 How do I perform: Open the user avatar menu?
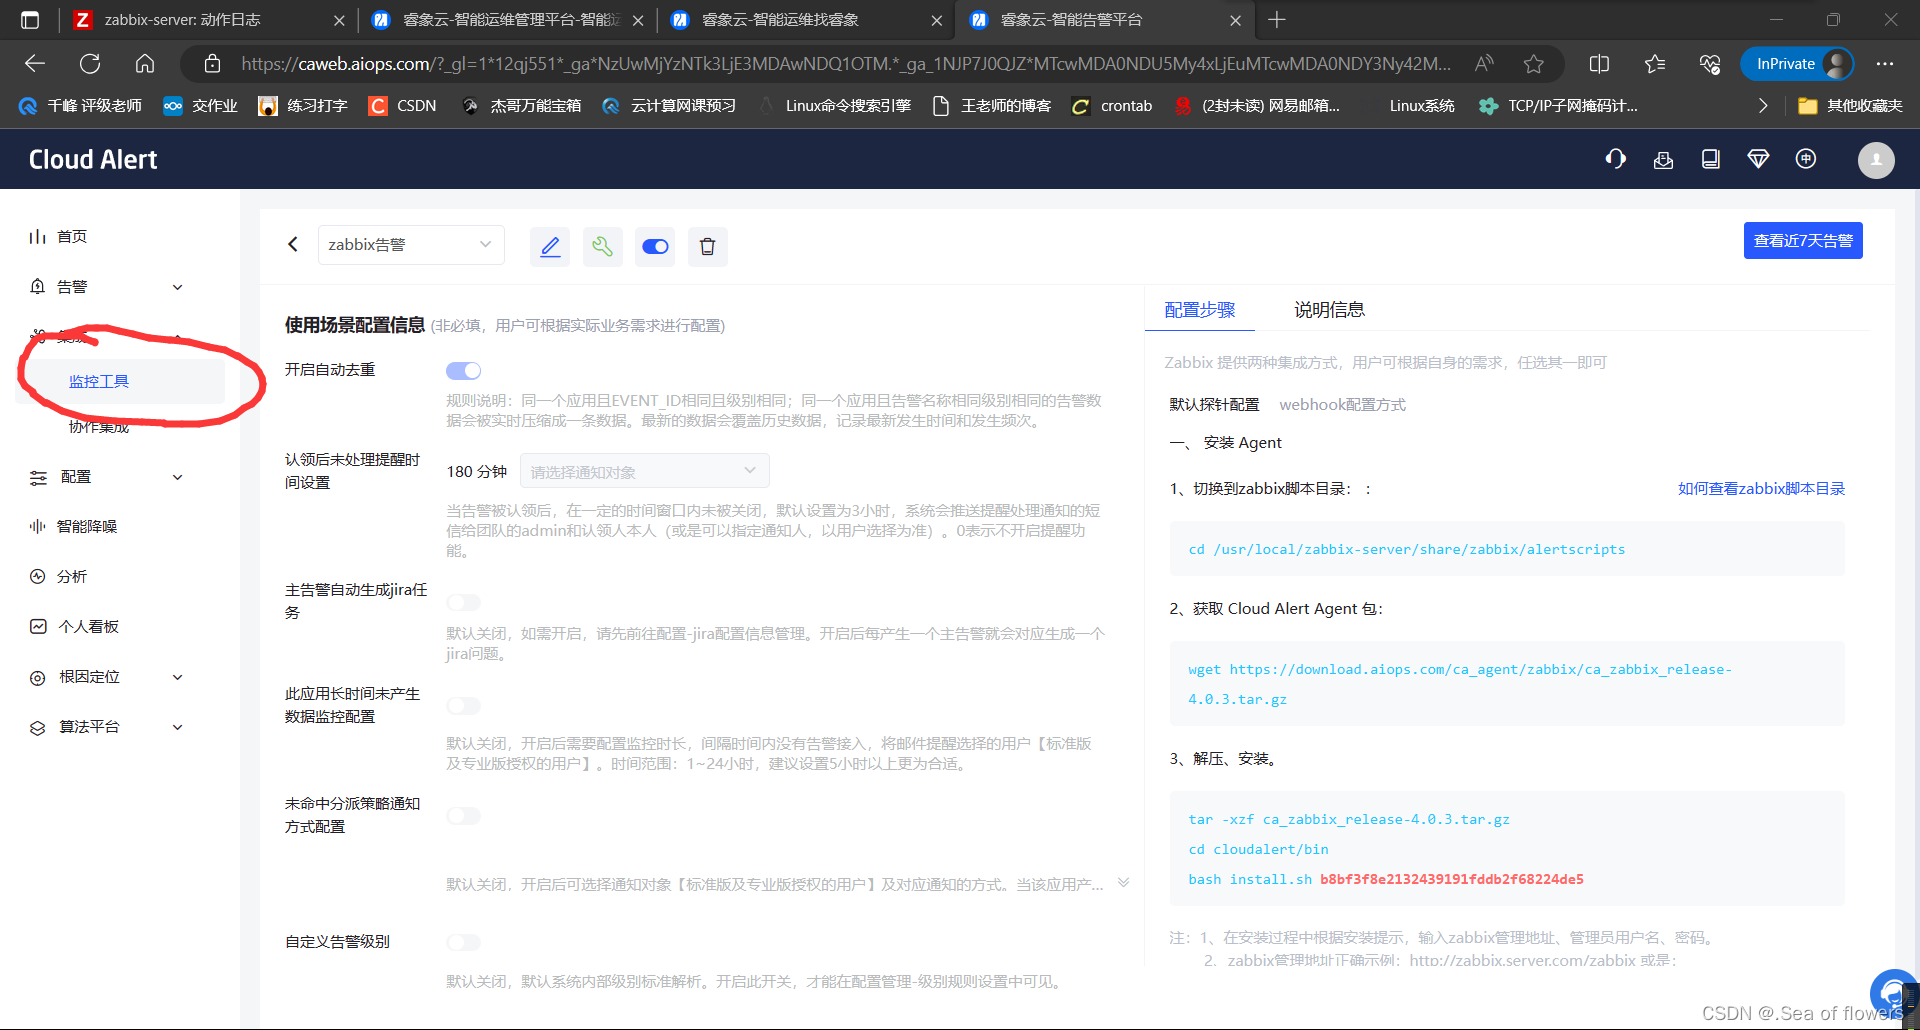click(x=1876, y=160)
